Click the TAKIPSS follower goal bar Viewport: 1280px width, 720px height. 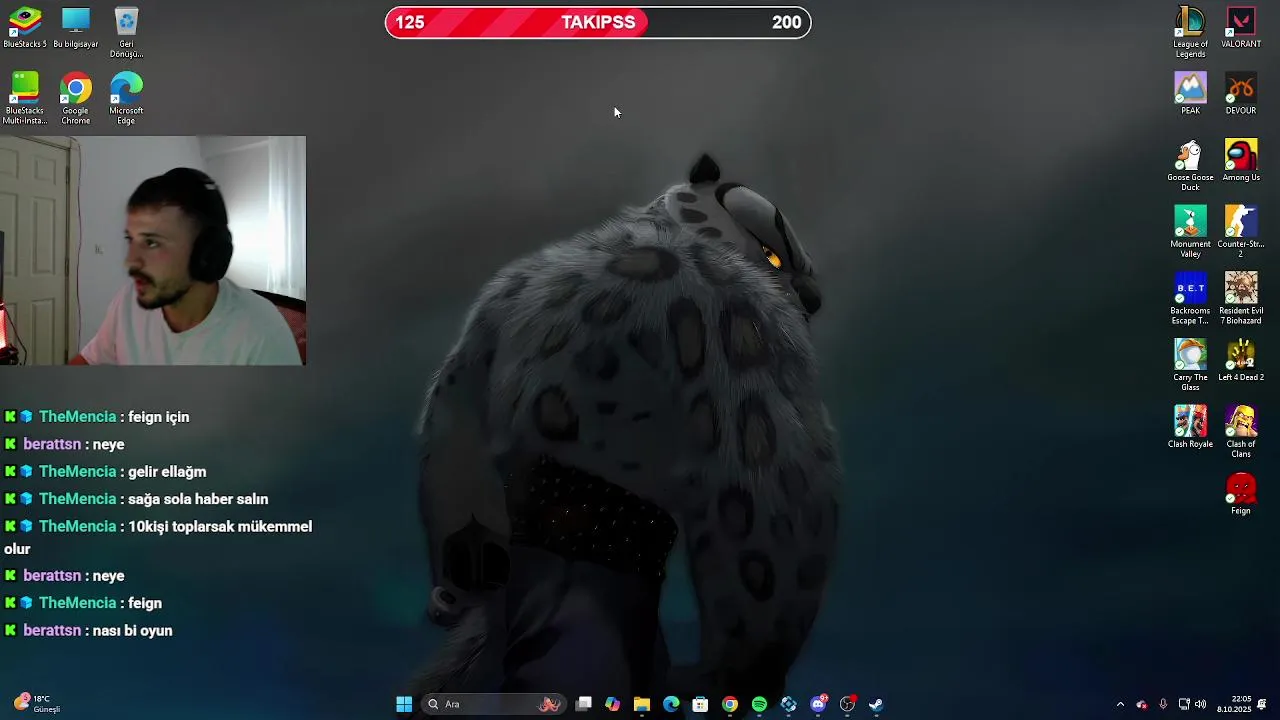click(598, 22)
